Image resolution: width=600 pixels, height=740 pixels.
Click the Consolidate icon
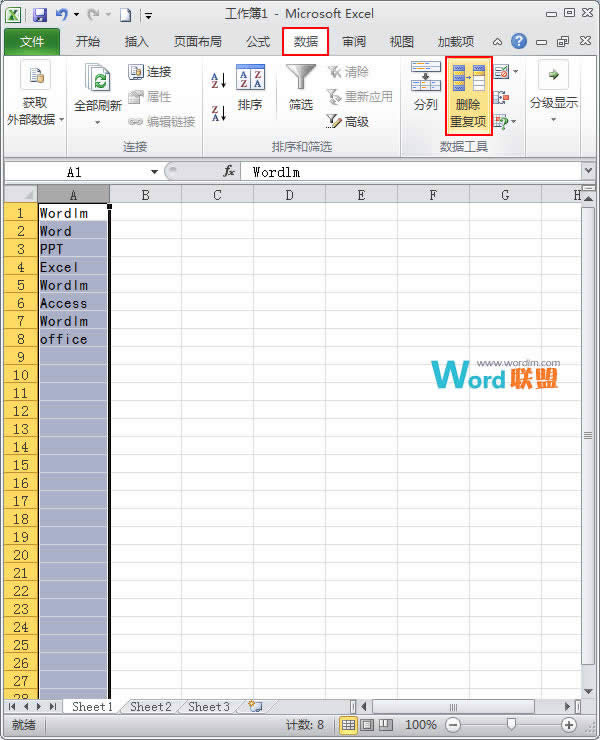click(501, 98)
